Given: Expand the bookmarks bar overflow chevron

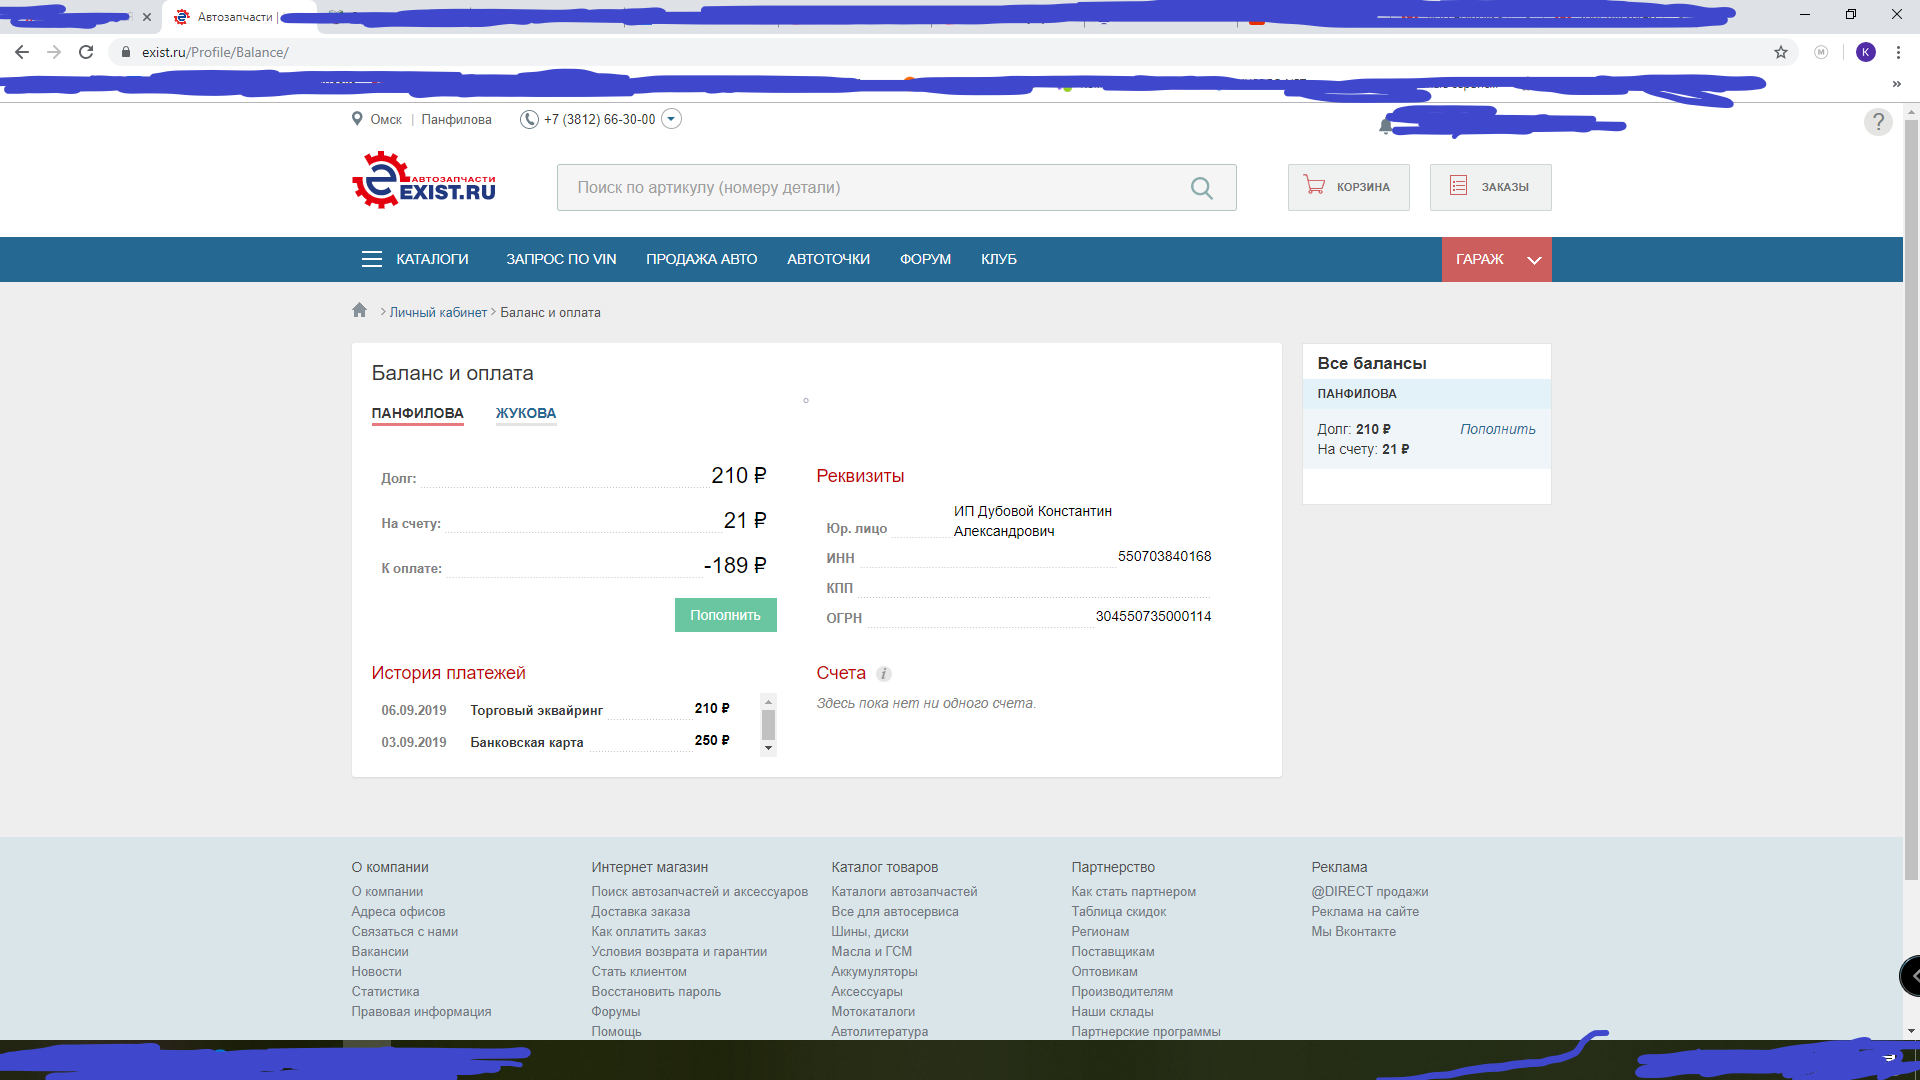Looking at the screenshot, I should tap(1896, 84).
